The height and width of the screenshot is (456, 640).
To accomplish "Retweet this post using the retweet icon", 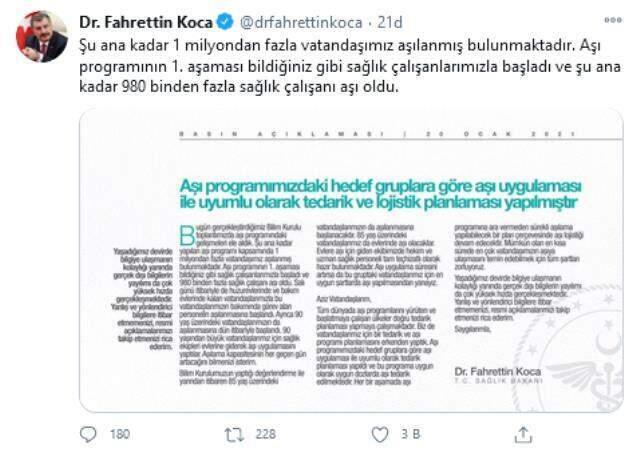I will 234,435.
